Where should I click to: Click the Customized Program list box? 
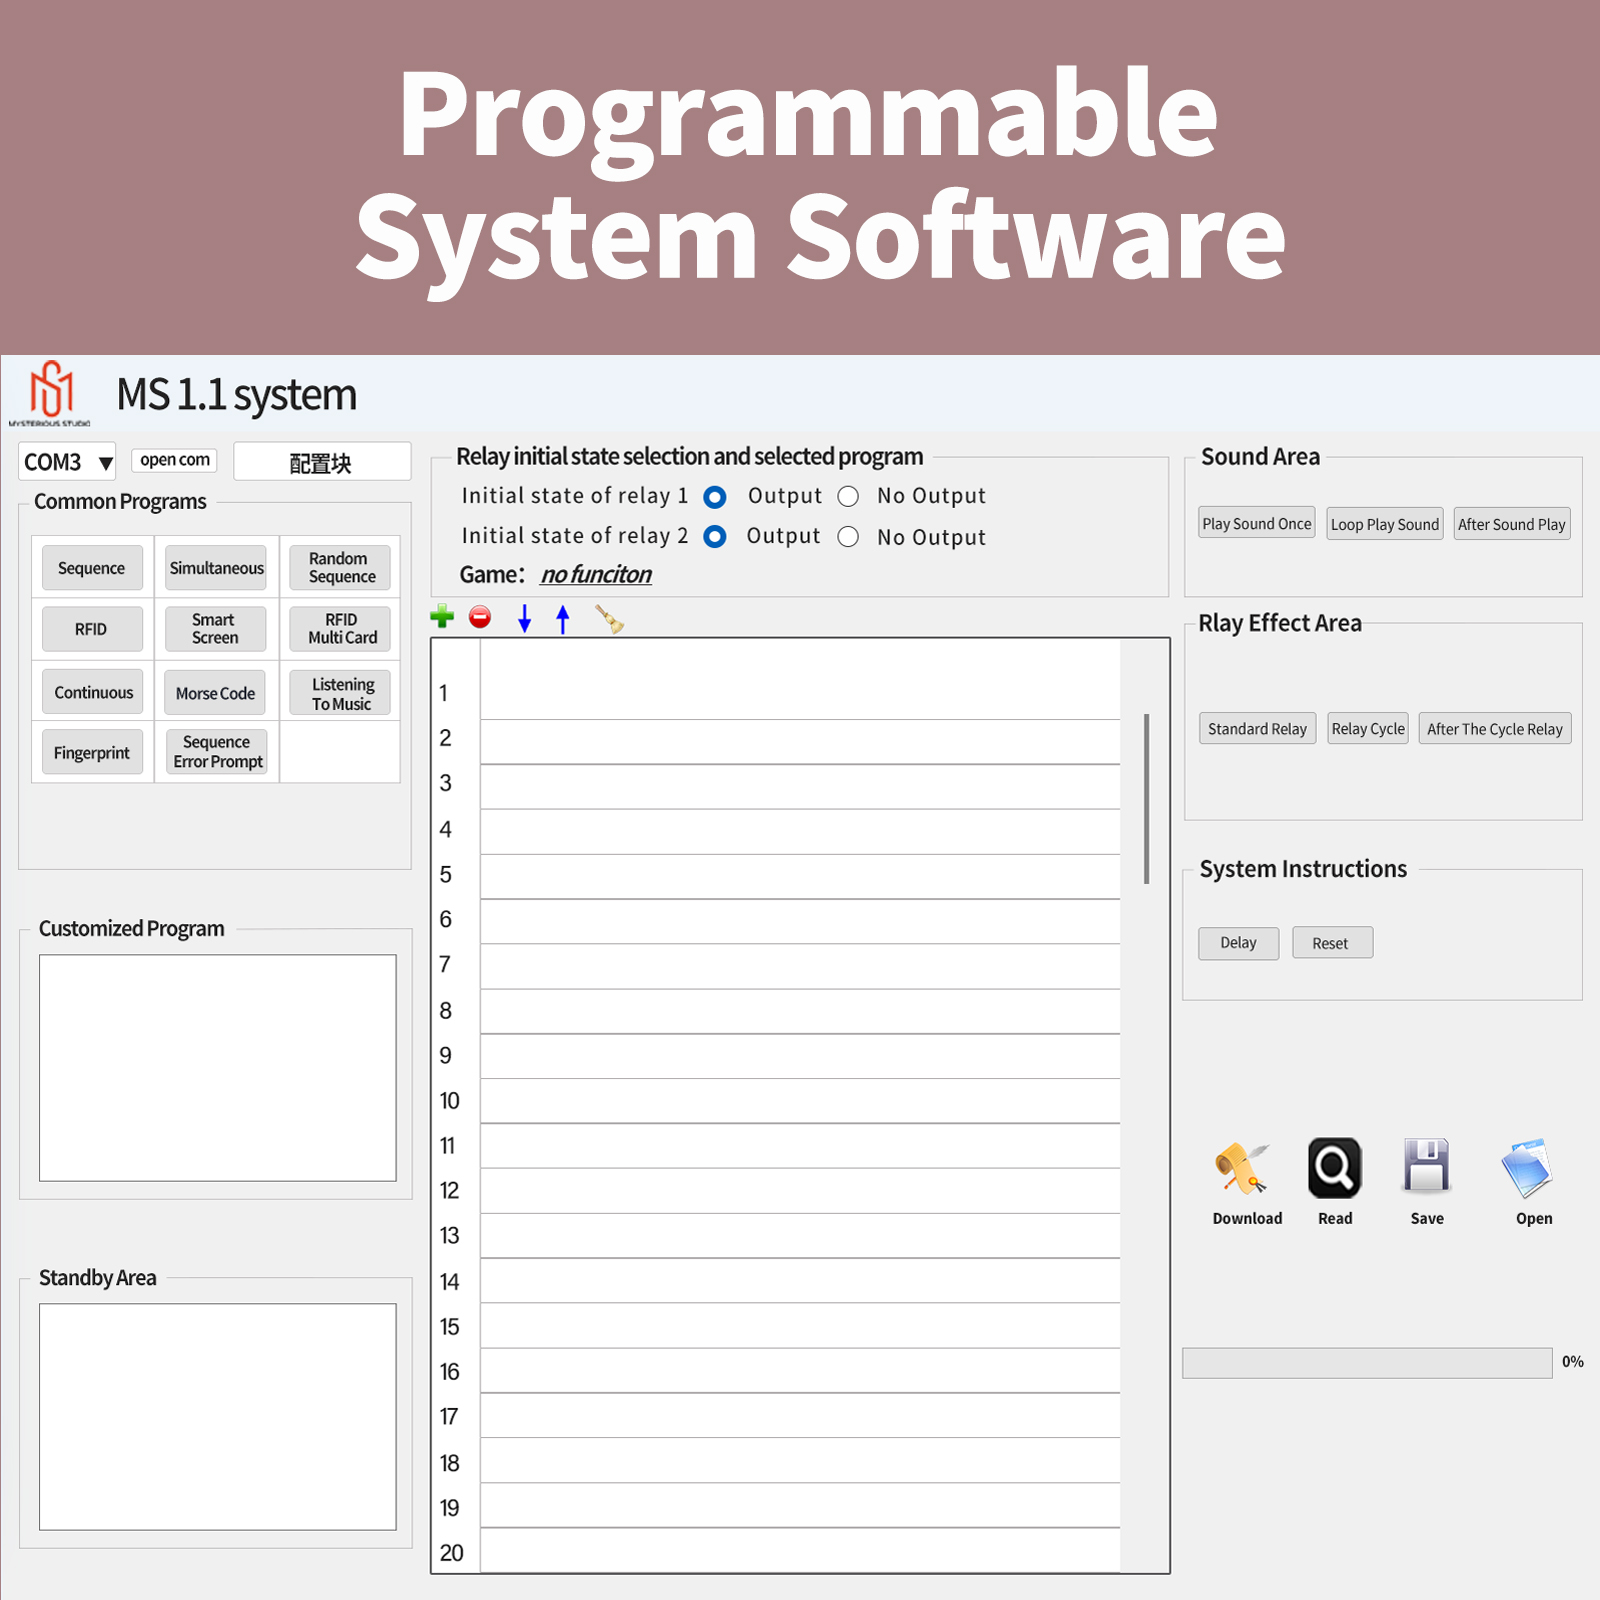coord(218,1067)
